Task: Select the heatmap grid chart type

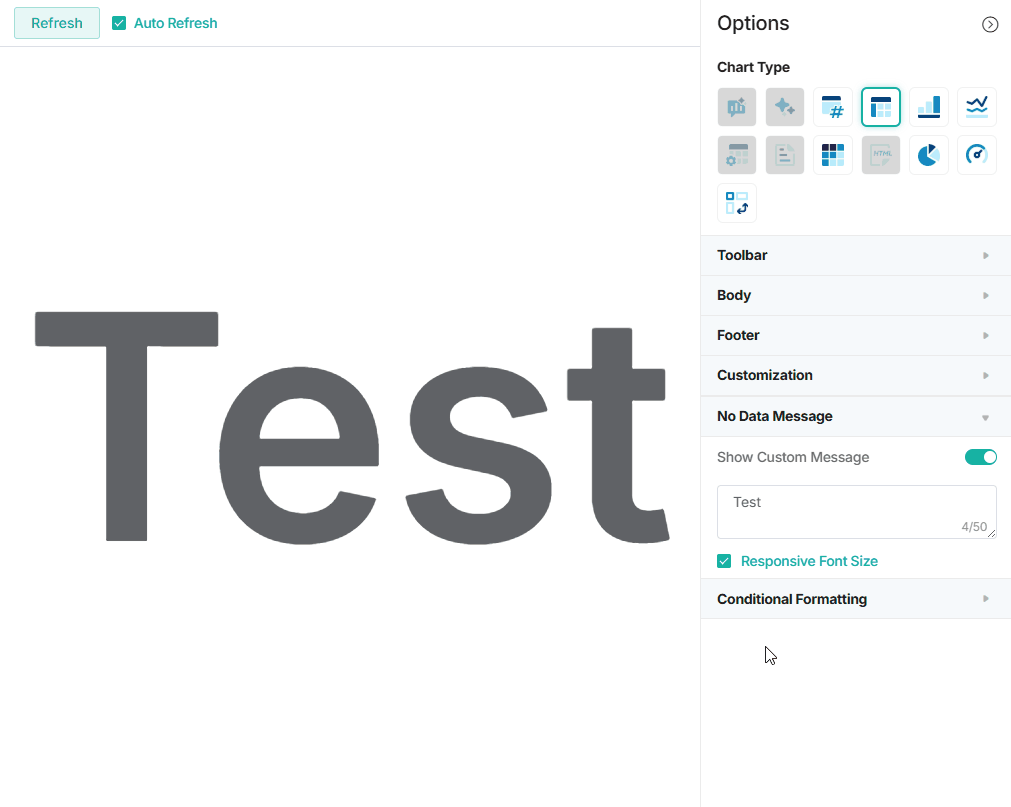Action: [833, 155]
